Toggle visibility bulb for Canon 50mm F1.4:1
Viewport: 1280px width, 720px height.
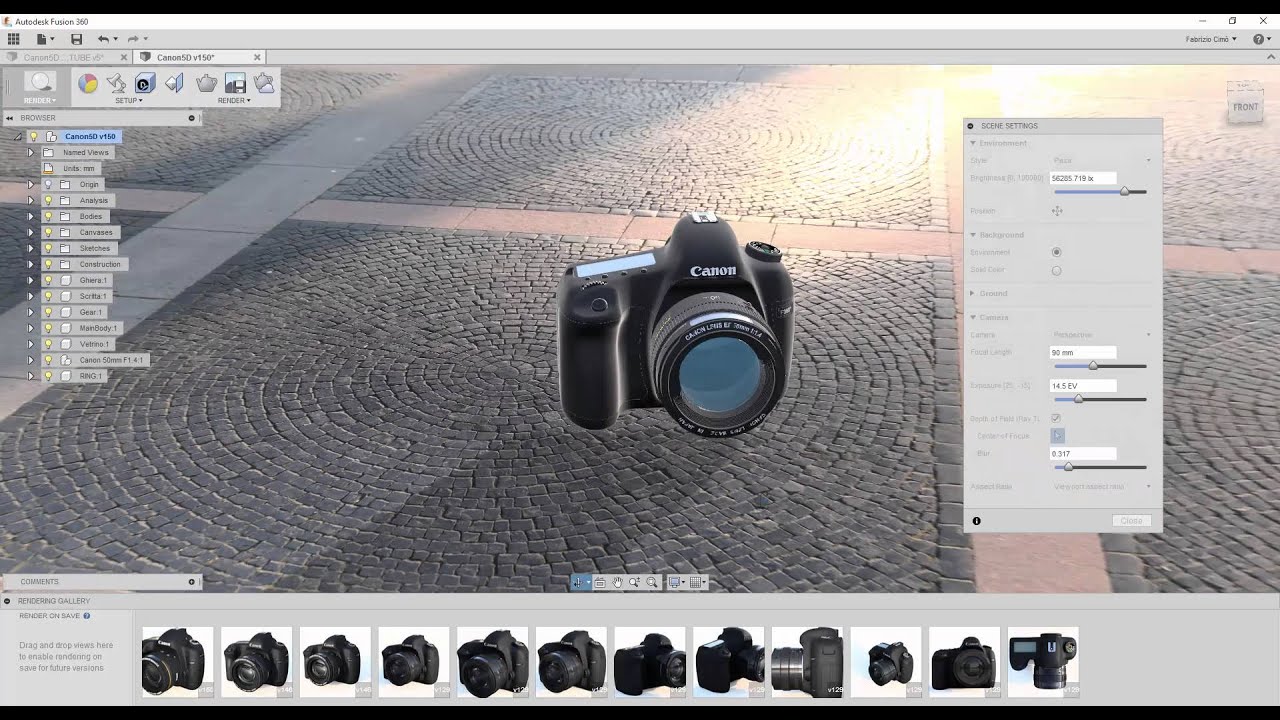(47, 360)
